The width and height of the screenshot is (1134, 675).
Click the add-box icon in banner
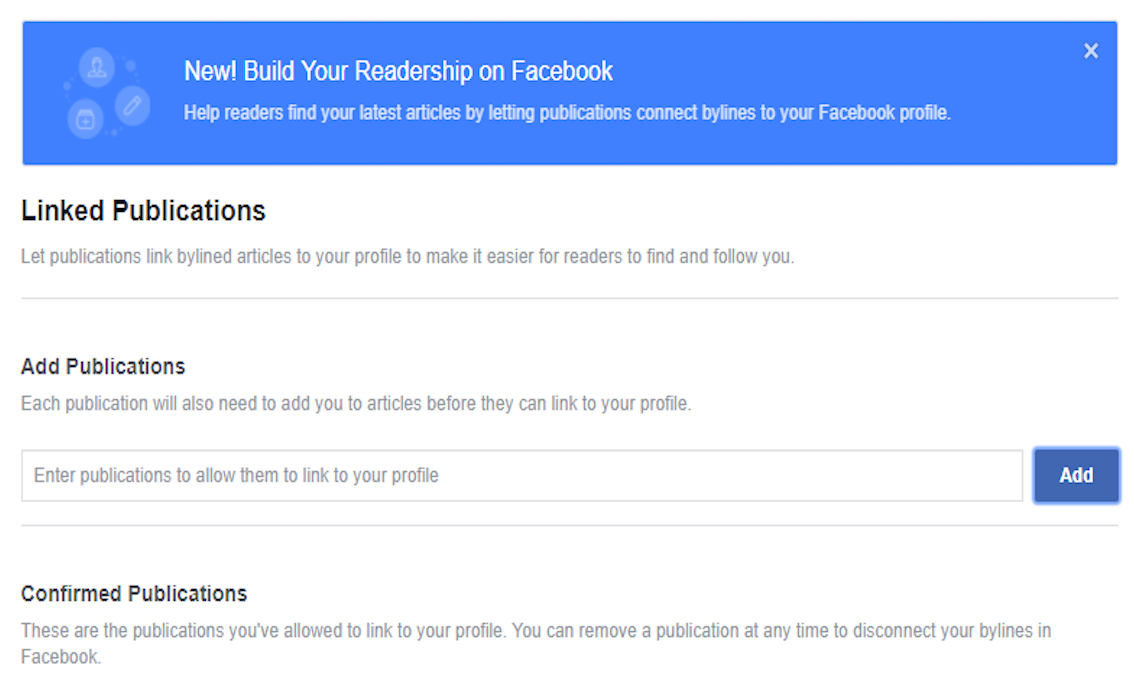[85, 120]
